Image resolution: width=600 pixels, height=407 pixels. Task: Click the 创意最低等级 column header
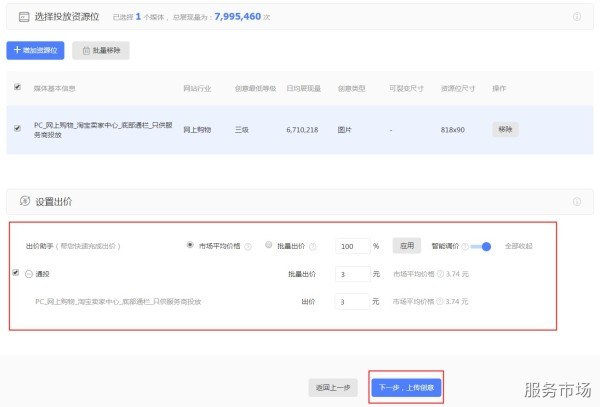coord(255,88)
